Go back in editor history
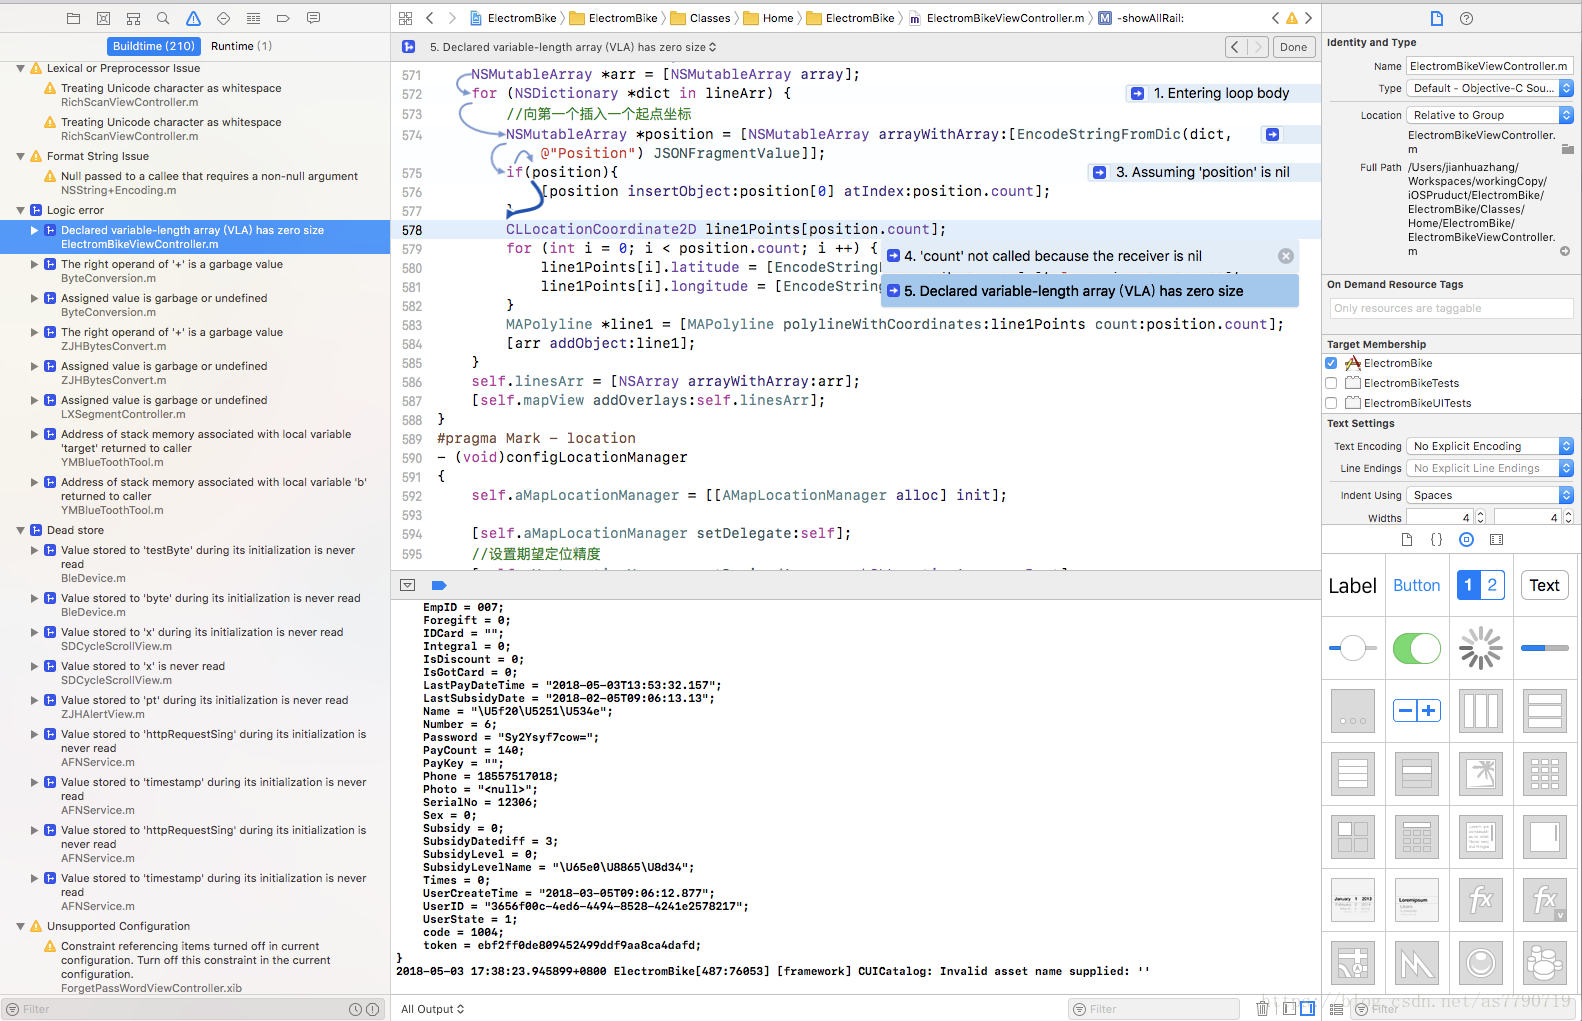Image resolution: width=1582 pixels, height=1021 pixels. tap(430, 18)
